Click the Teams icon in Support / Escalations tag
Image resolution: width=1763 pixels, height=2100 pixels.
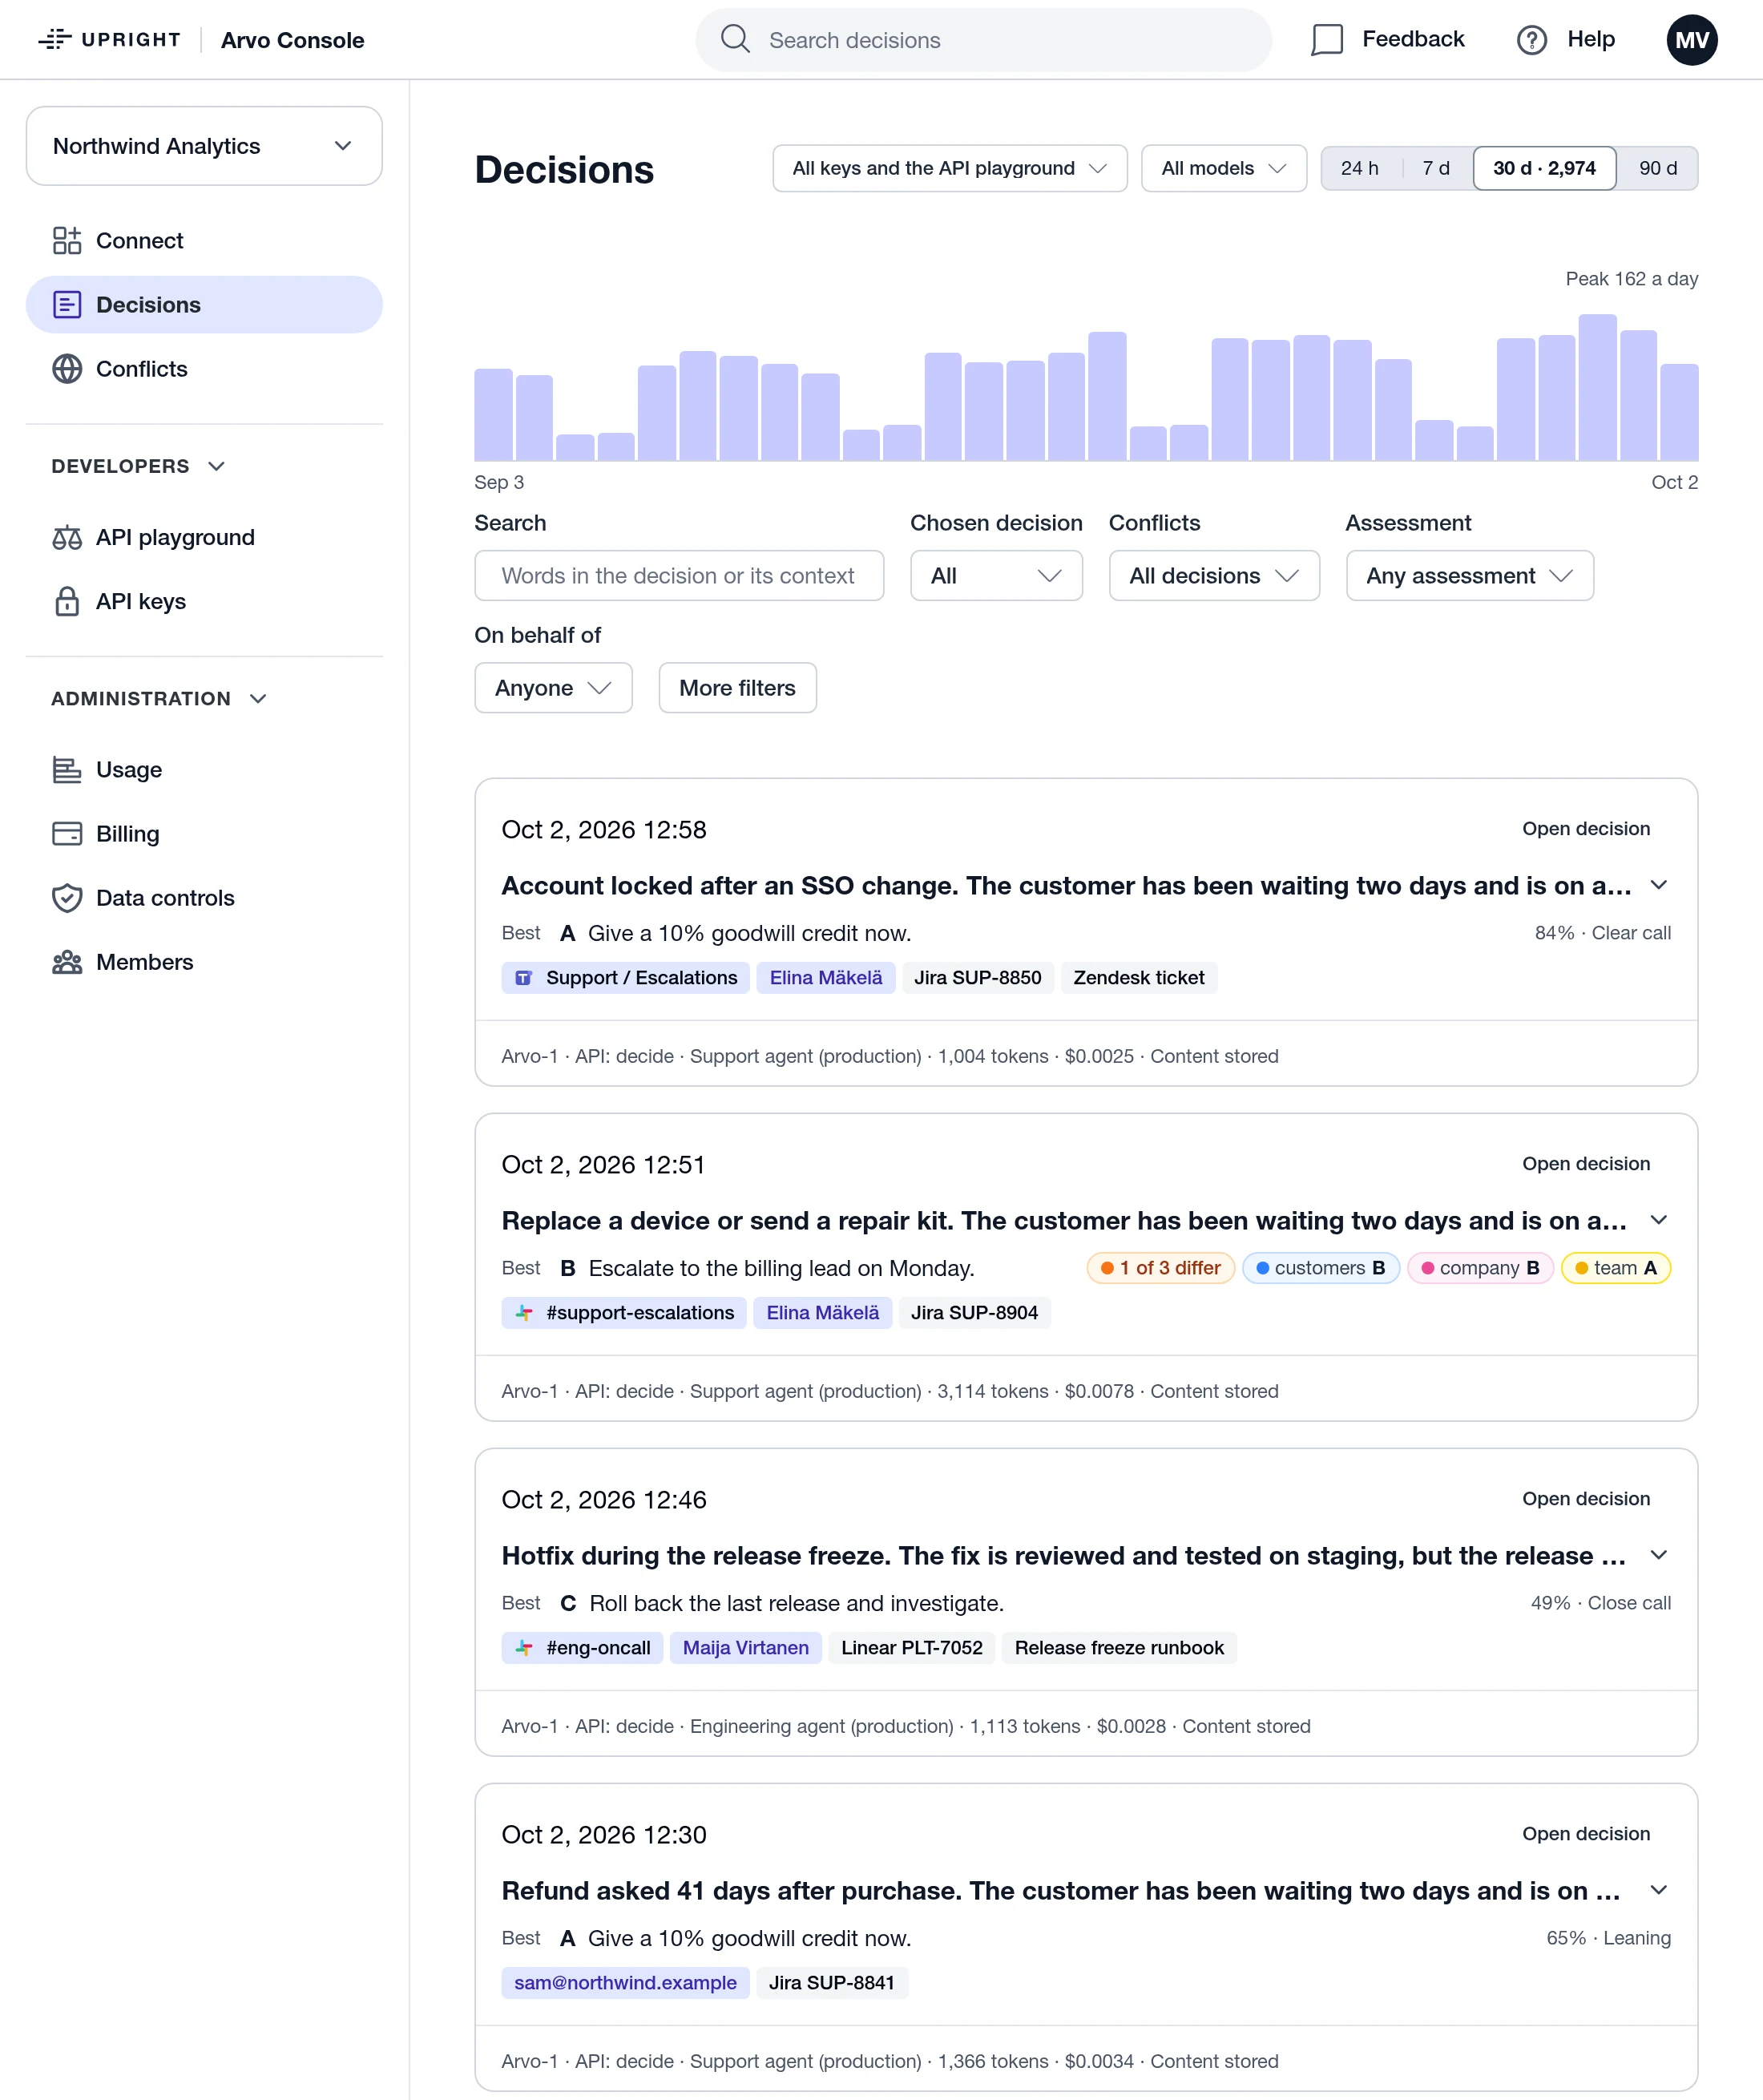point(523,977)
